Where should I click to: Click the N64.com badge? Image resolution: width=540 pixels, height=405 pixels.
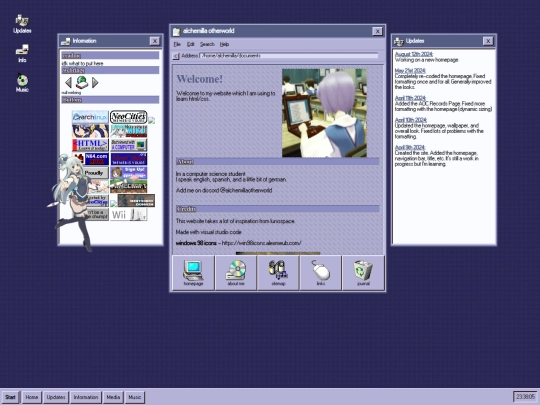[92, 159]
